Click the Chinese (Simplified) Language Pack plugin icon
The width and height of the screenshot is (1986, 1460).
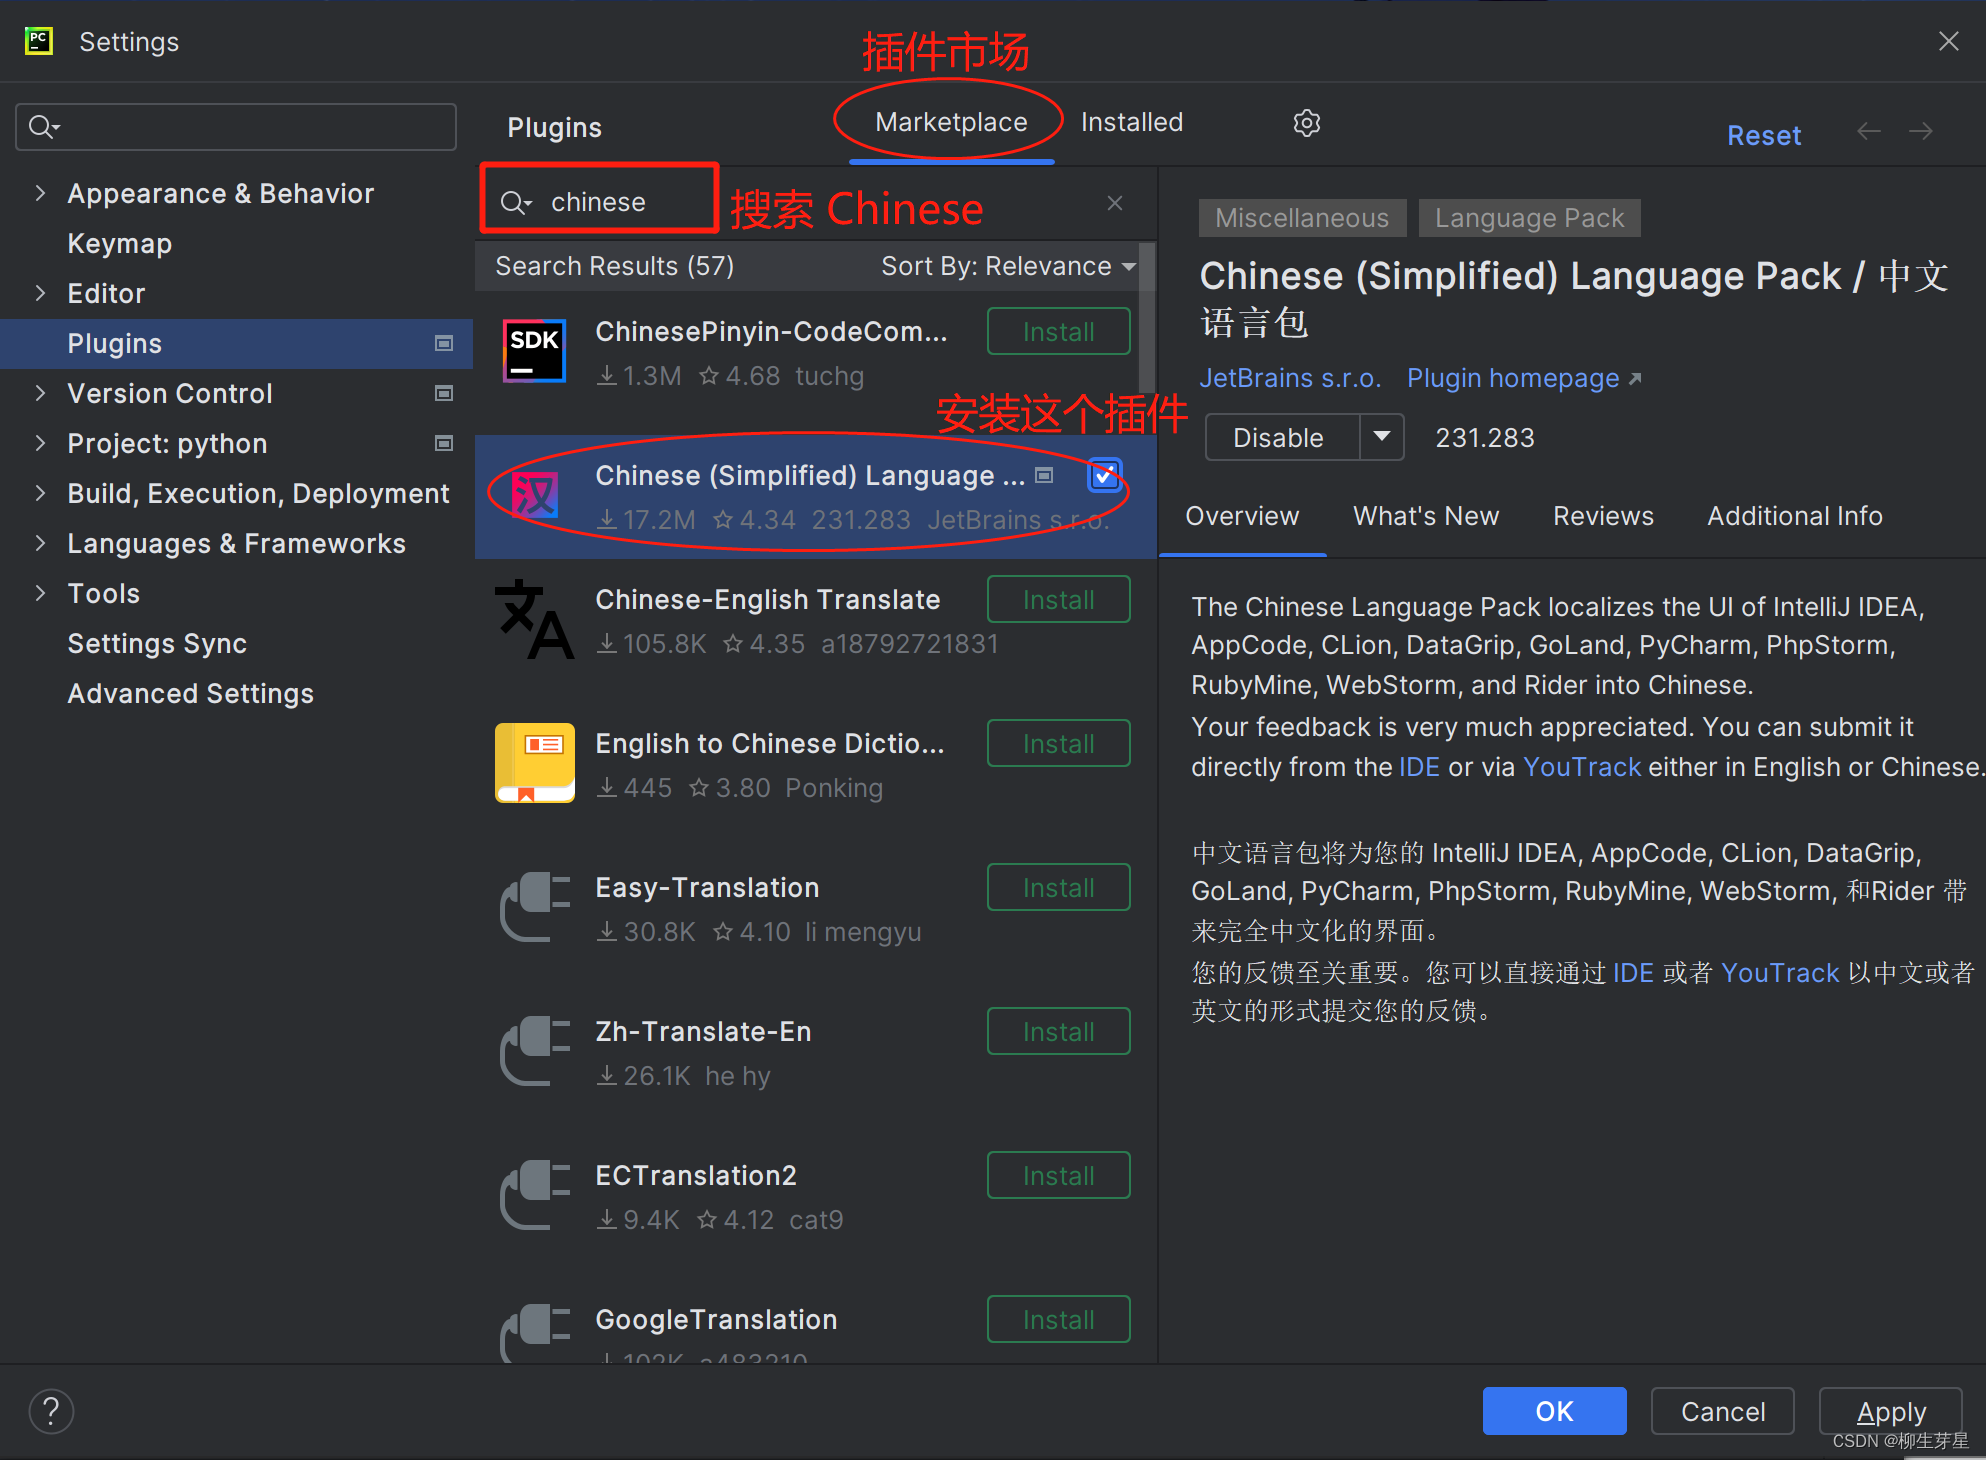click(535, 496)
